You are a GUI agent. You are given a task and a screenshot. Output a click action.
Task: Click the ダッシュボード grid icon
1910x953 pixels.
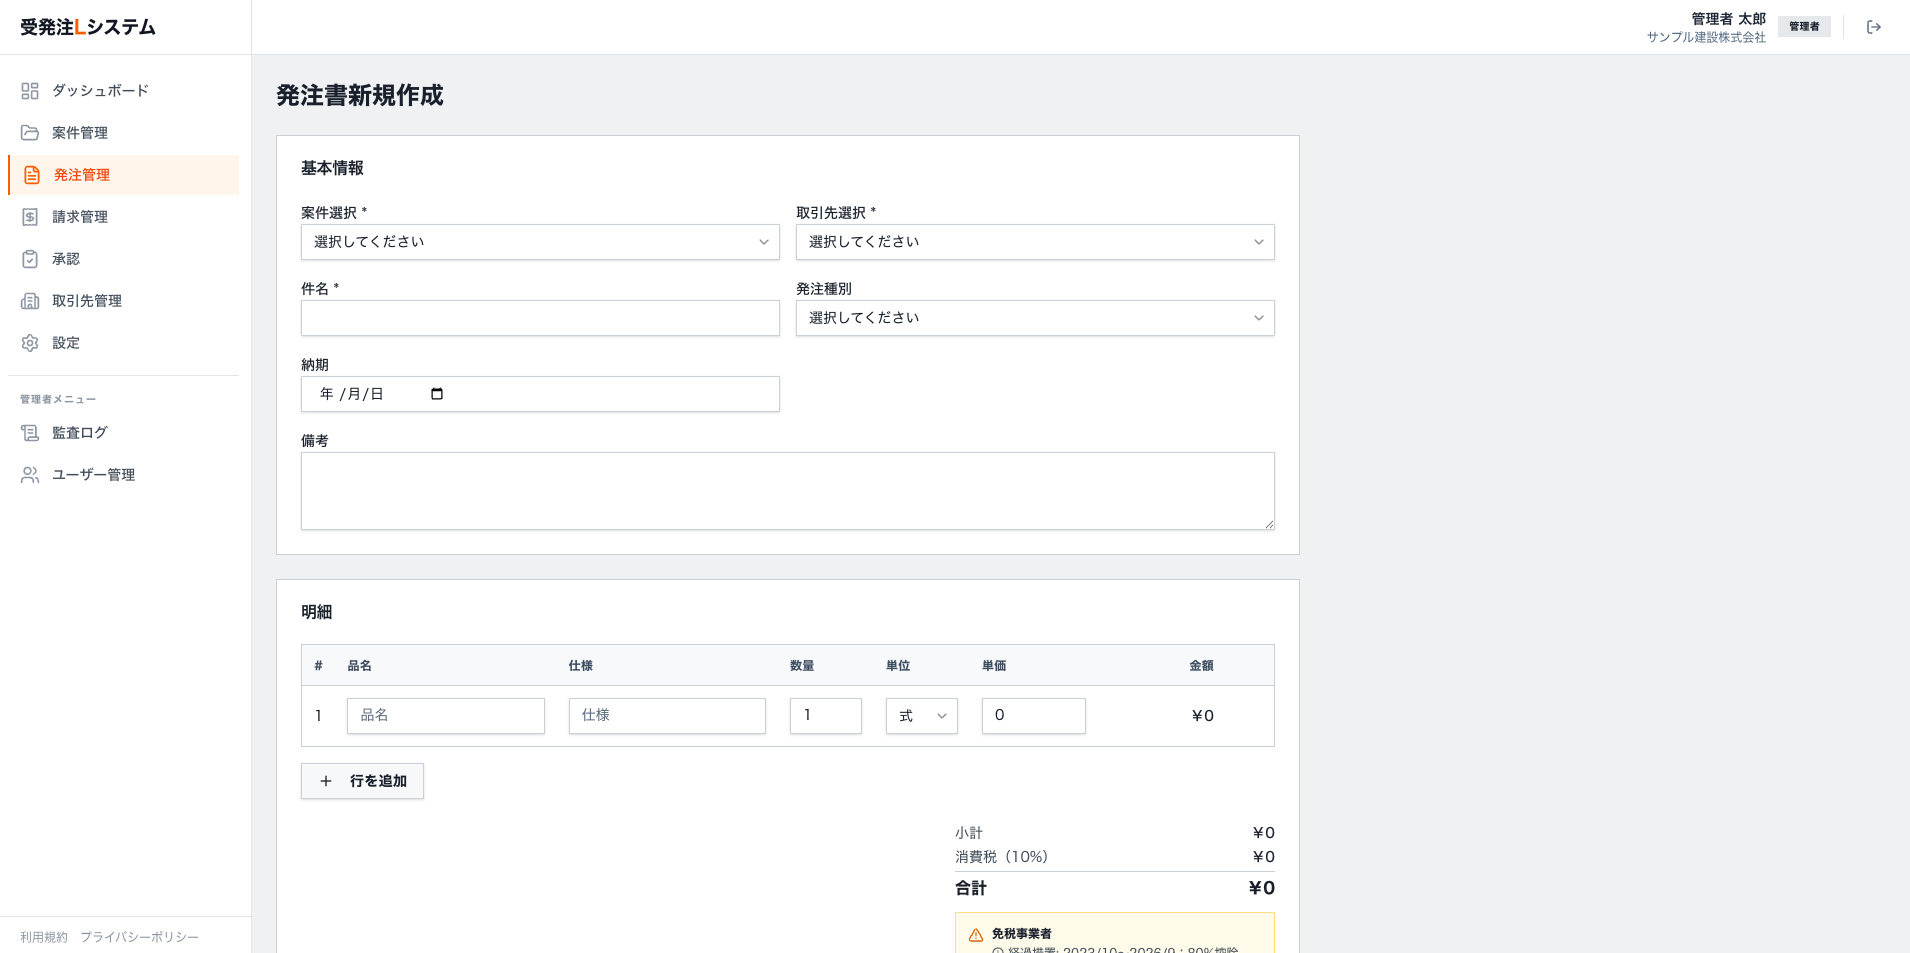tap(30, 91)
